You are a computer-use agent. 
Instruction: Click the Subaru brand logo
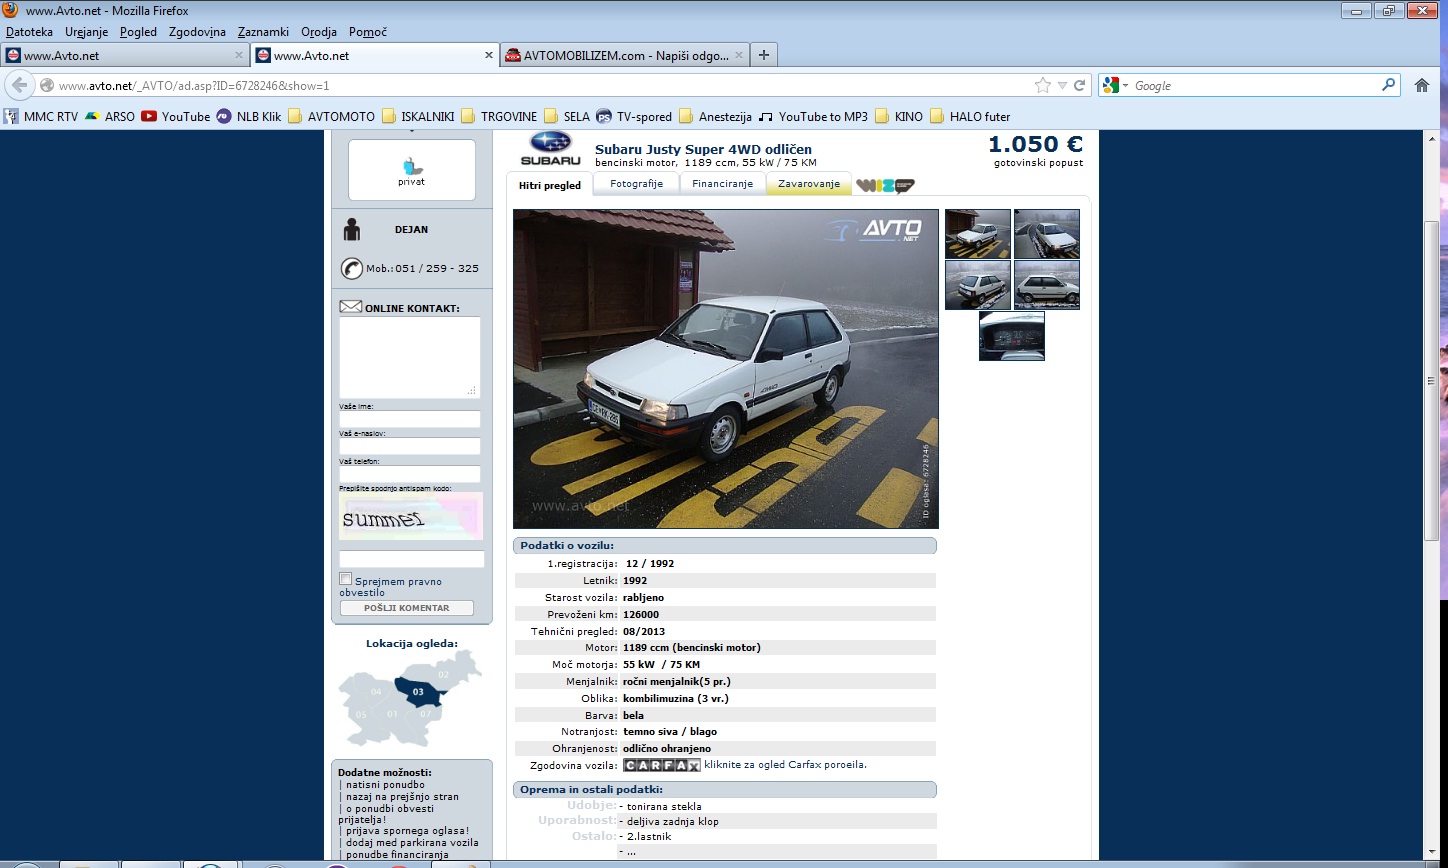550,149
